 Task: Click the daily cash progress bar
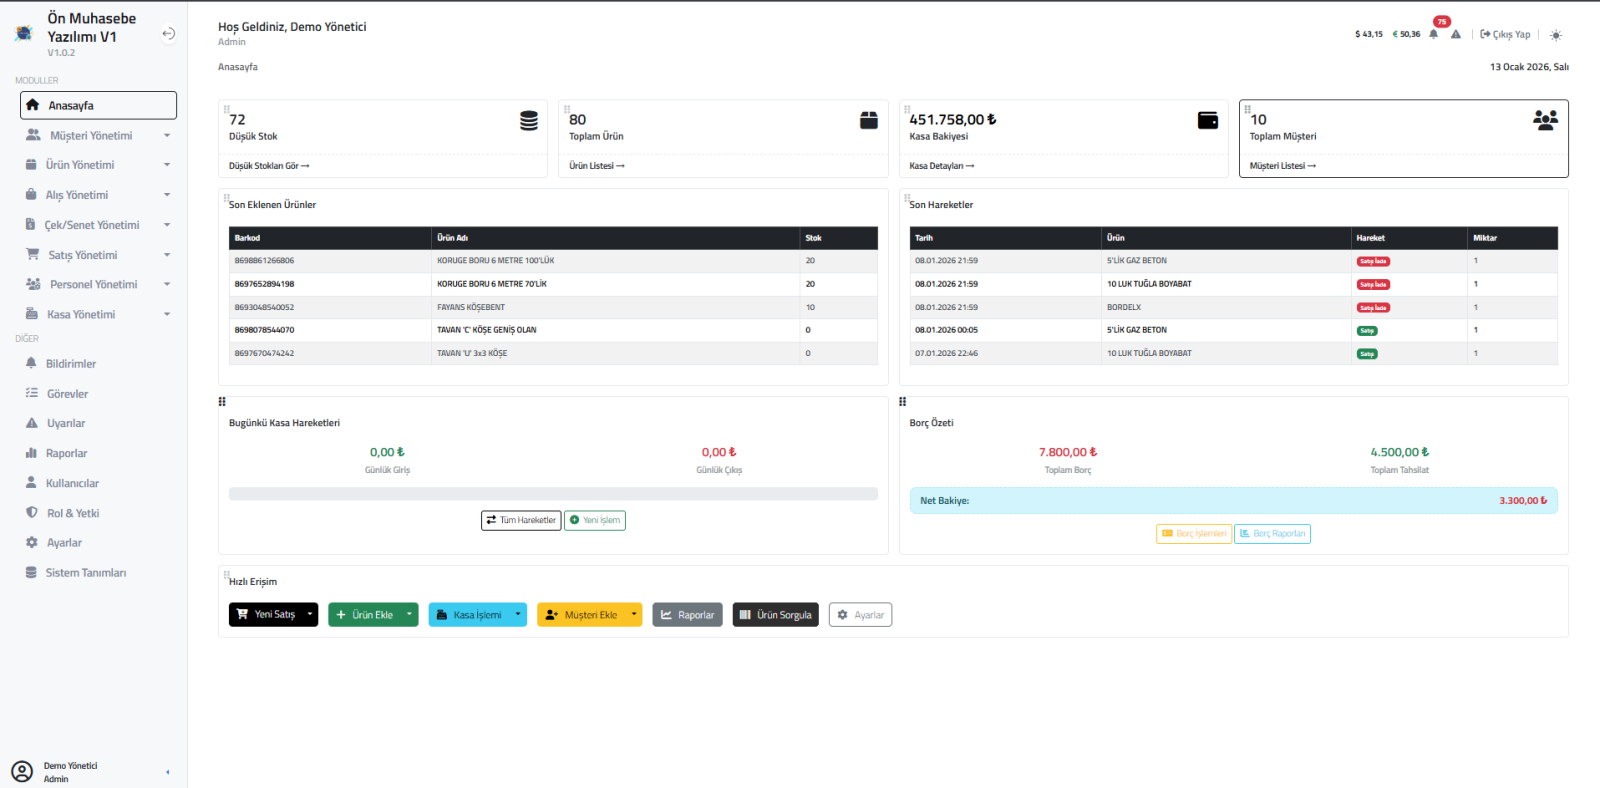[x=553, y=494]
